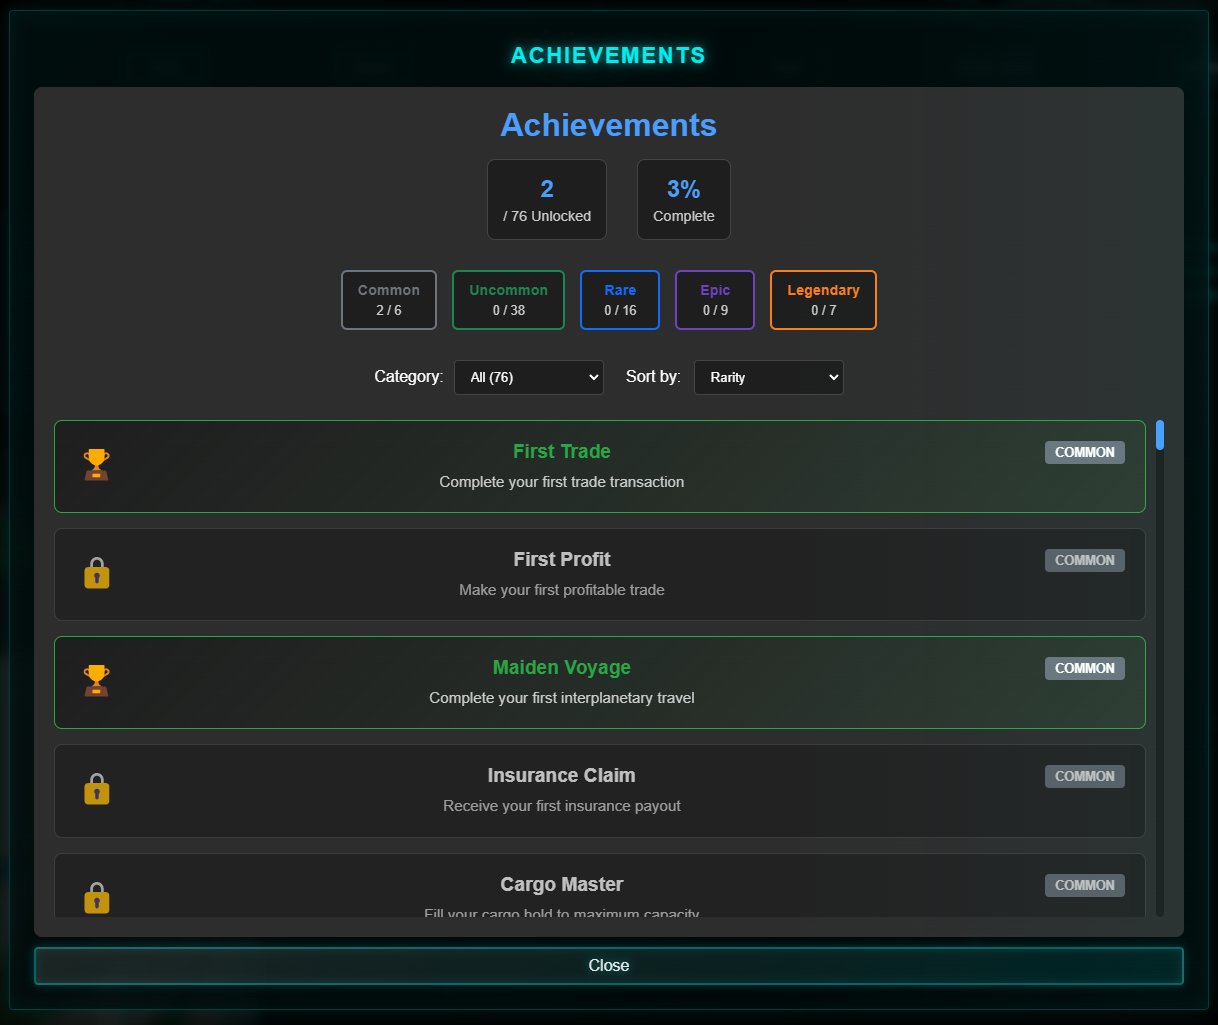Select the Uncommon 0/38 rarity box

coord(508,300)
